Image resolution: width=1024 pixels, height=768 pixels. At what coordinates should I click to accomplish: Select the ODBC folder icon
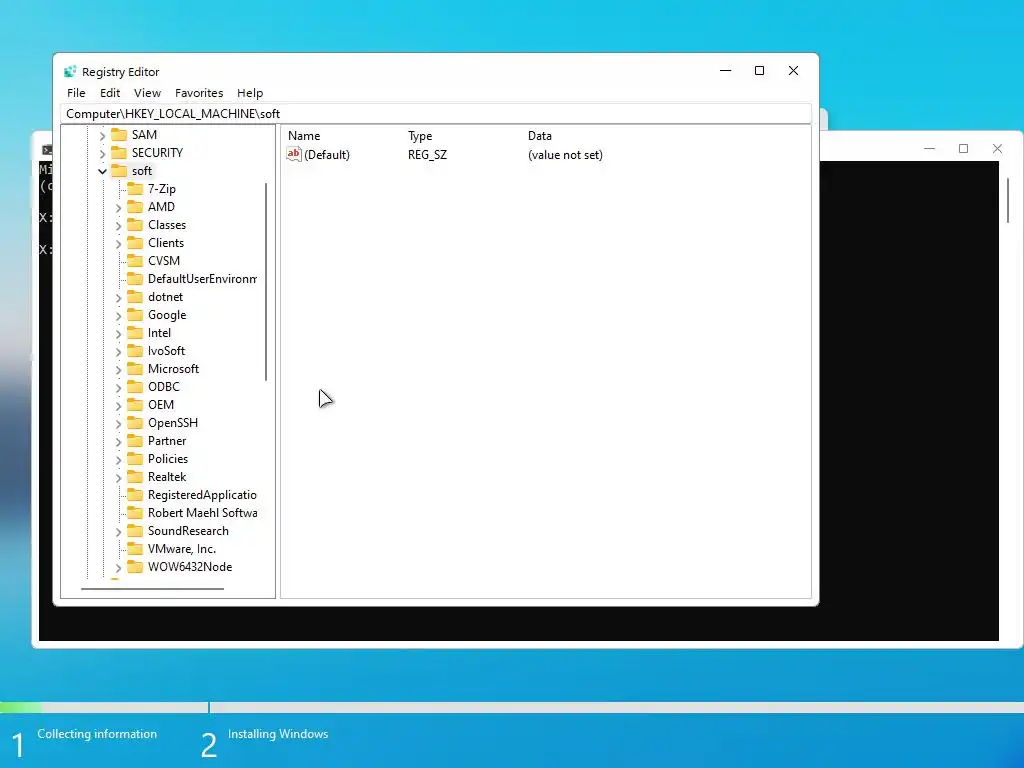[135, 387]
